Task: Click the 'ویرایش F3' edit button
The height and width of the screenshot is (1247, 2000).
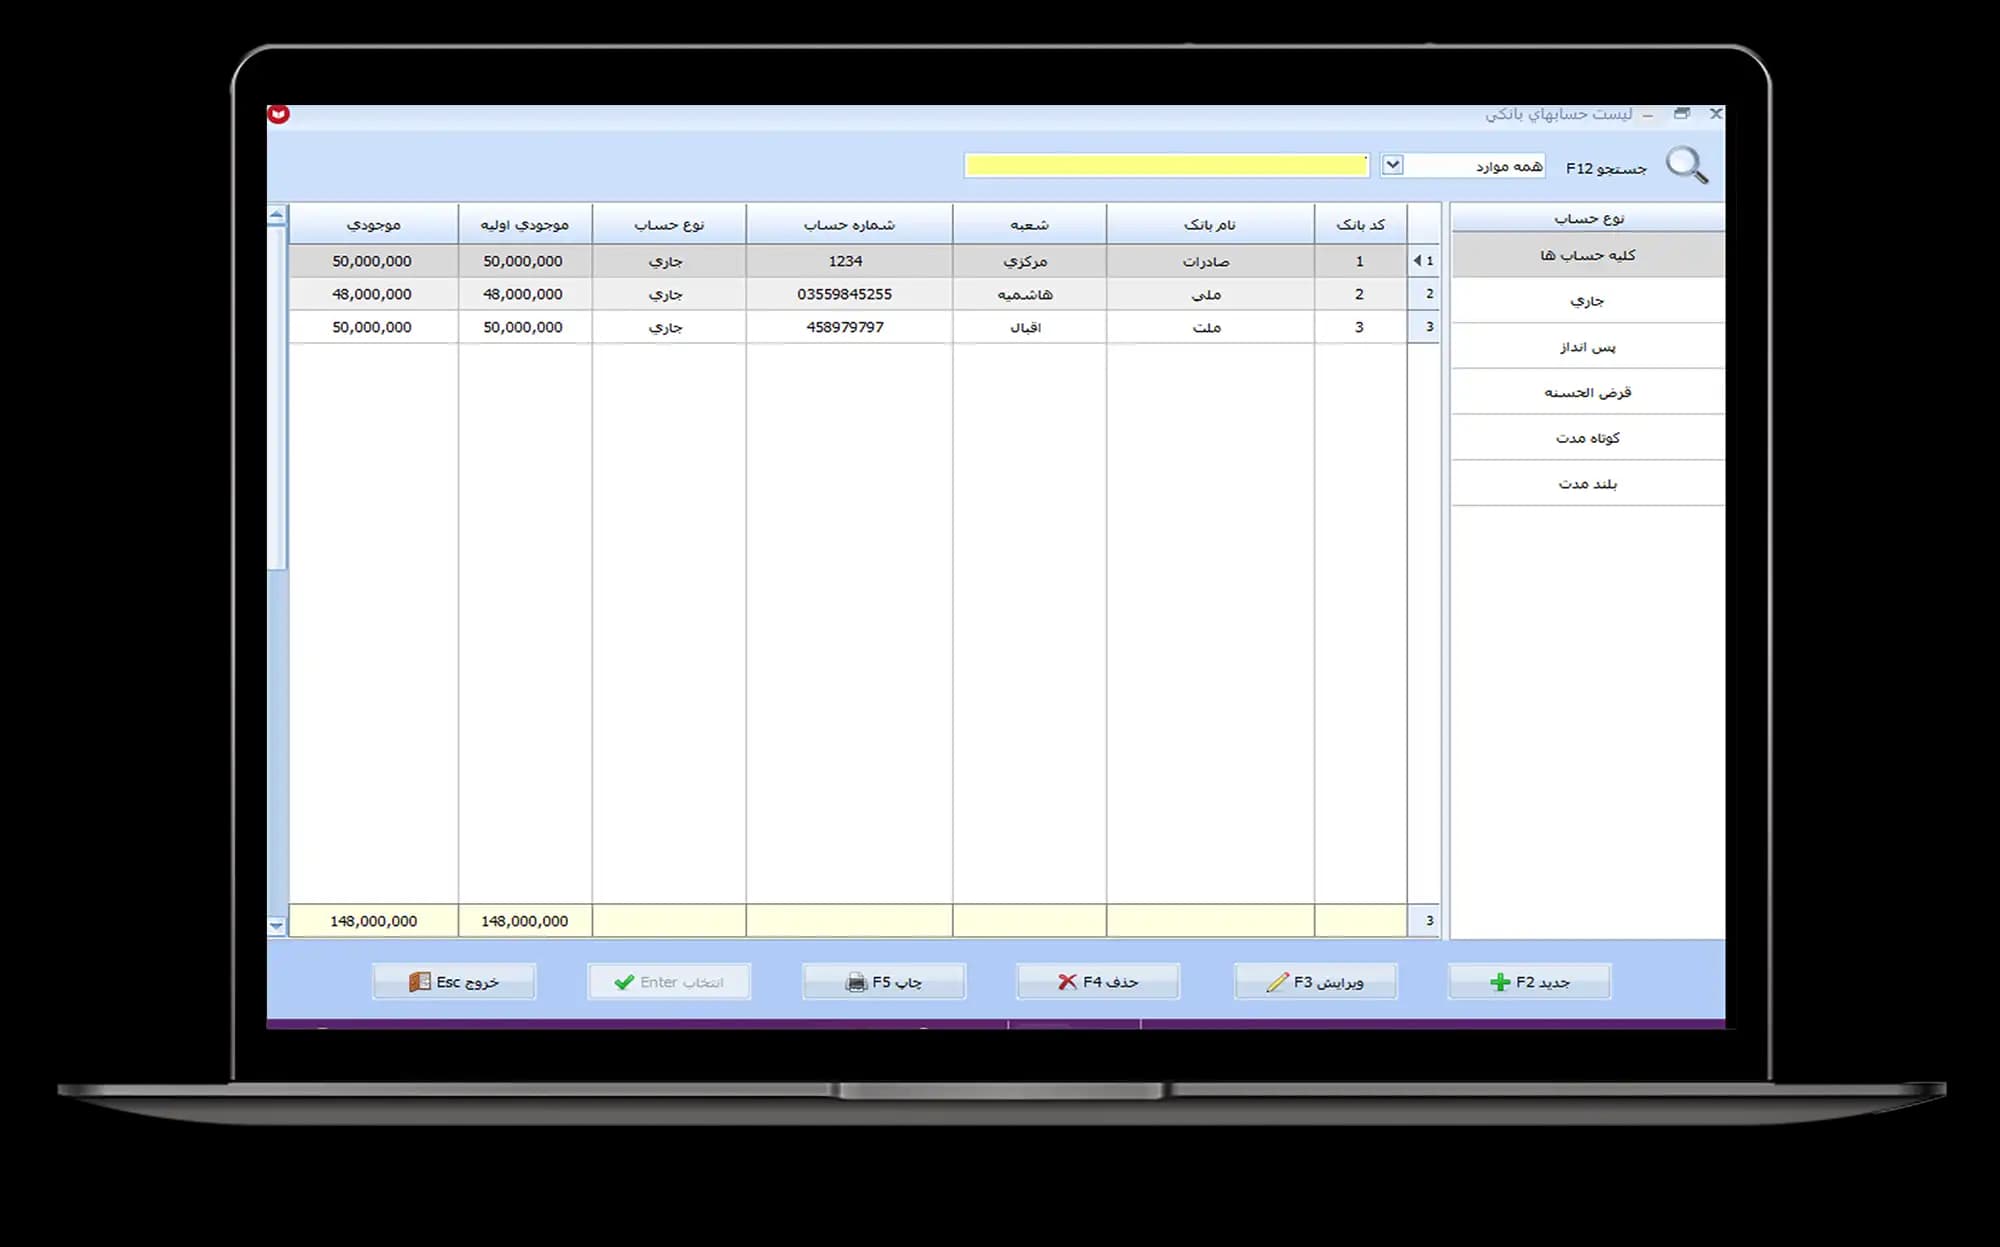Action: click(1315, 982)
